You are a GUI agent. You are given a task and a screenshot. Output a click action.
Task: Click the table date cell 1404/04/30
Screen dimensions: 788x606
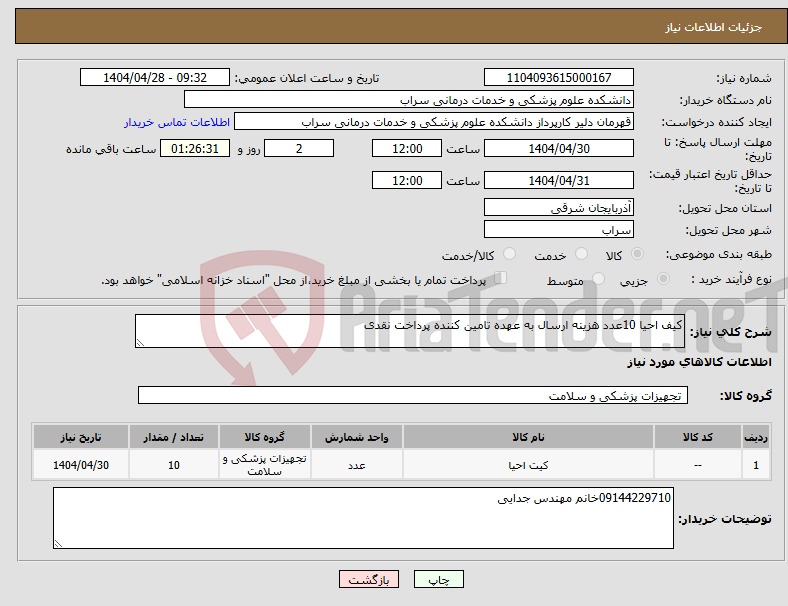pos(81,465)
